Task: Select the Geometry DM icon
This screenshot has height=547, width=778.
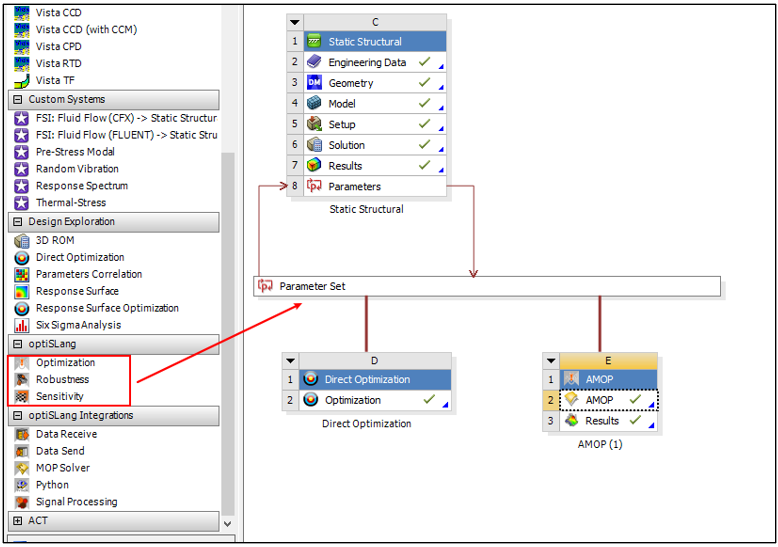Action: [x=314, y=82]
